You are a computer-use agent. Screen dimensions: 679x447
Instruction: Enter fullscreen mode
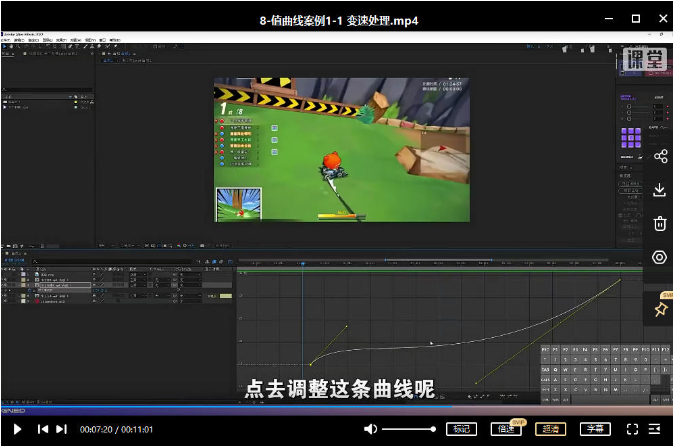[632, 429]
